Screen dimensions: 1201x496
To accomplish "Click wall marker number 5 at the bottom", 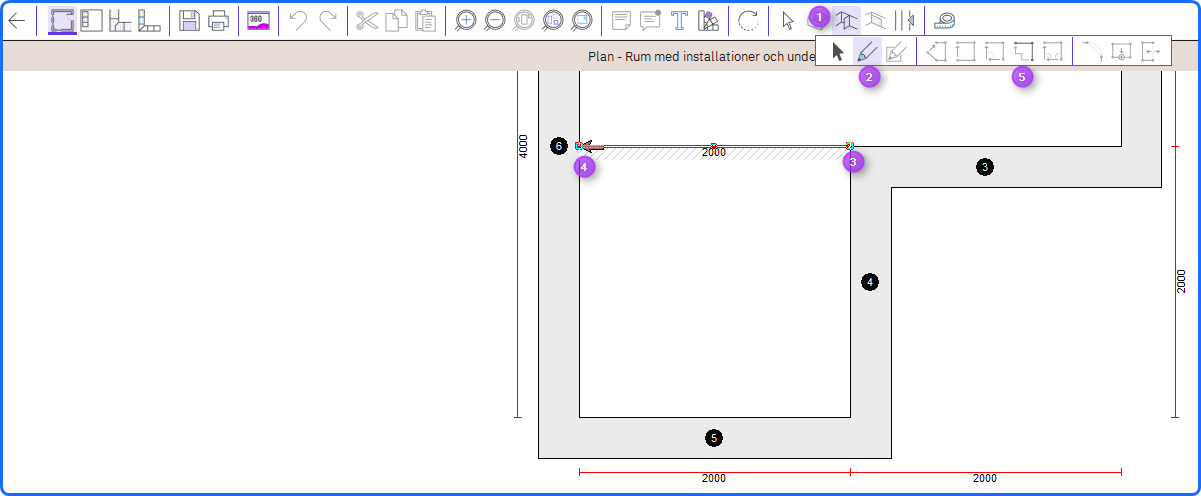I will tap(713, 437).
